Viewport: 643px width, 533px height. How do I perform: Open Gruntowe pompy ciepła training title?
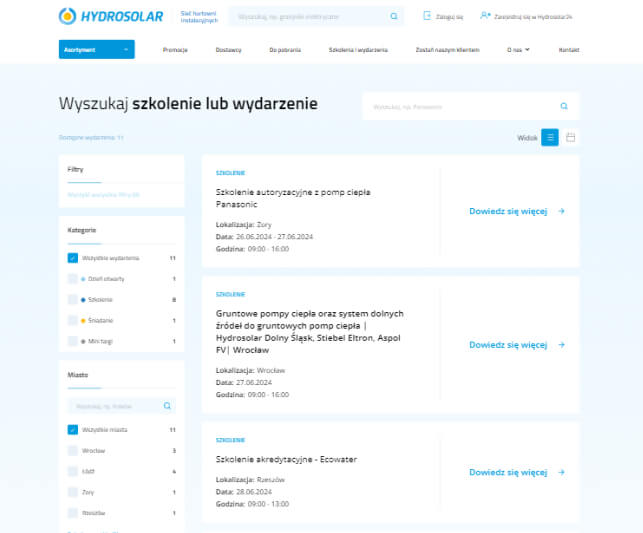[310, 332]
